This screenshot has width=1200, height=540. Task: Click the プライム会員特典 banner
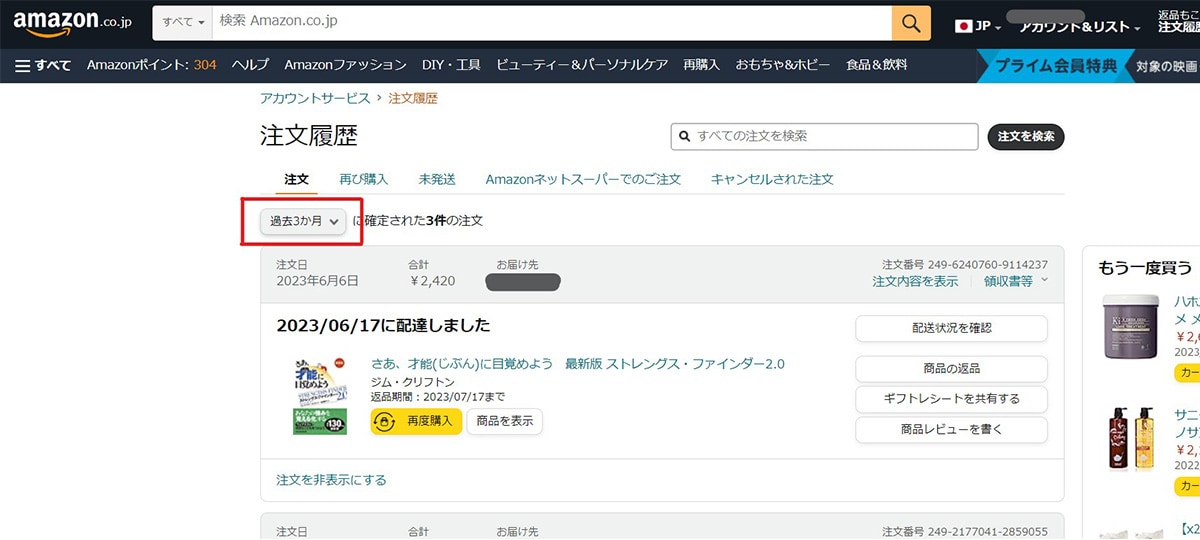pos(1056,66)
